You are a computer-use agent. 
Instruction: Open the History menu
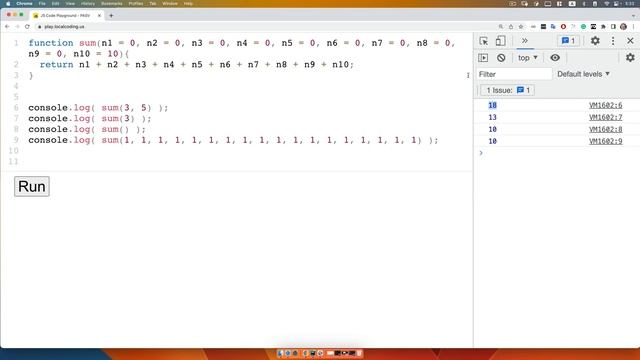[88, 3]
